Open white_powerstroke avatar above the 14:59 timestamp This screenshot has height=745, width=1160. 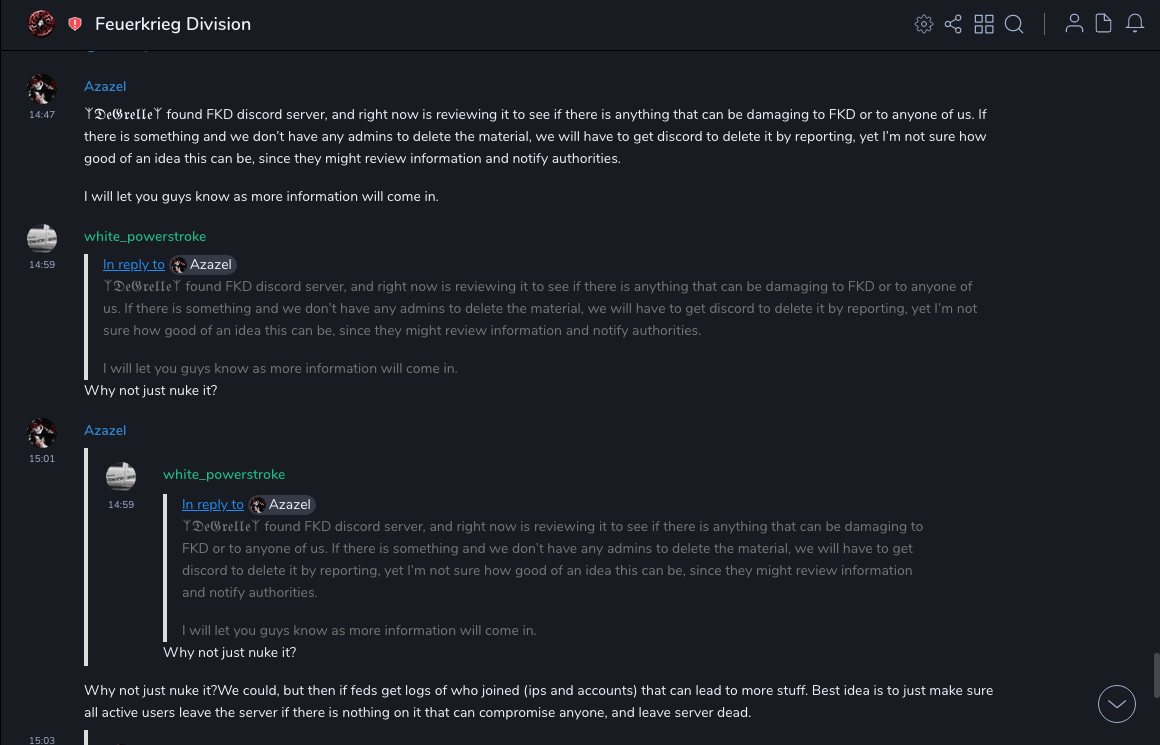42,239
